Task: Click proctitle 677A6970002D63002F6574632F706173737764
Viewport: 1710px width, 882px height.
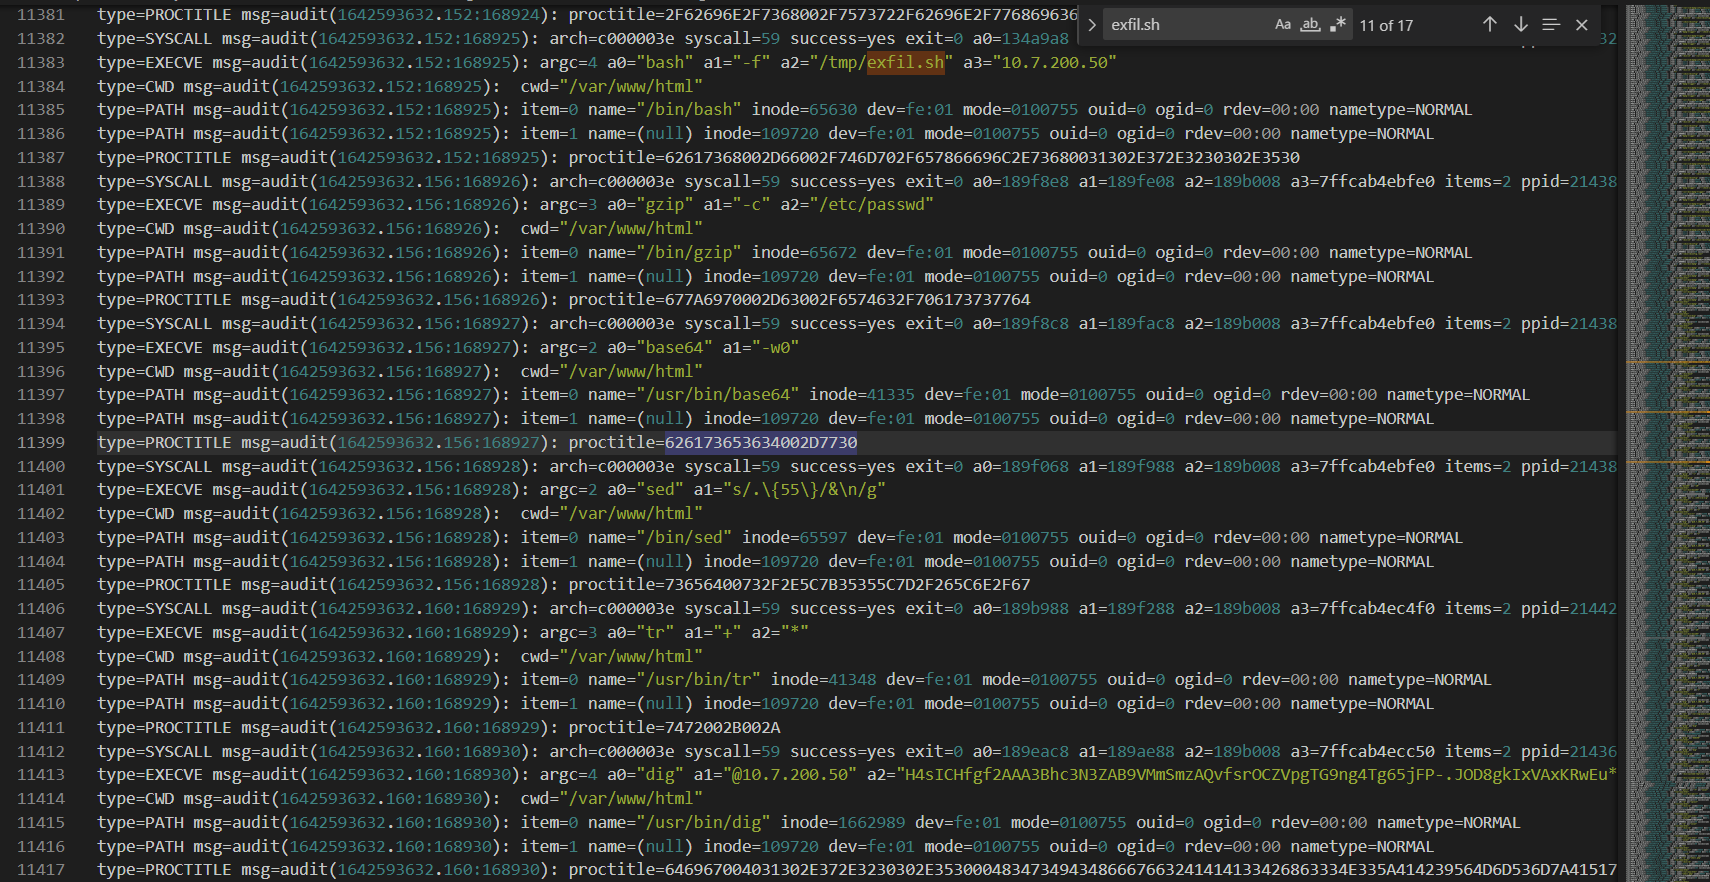Action: coord(848,300)
